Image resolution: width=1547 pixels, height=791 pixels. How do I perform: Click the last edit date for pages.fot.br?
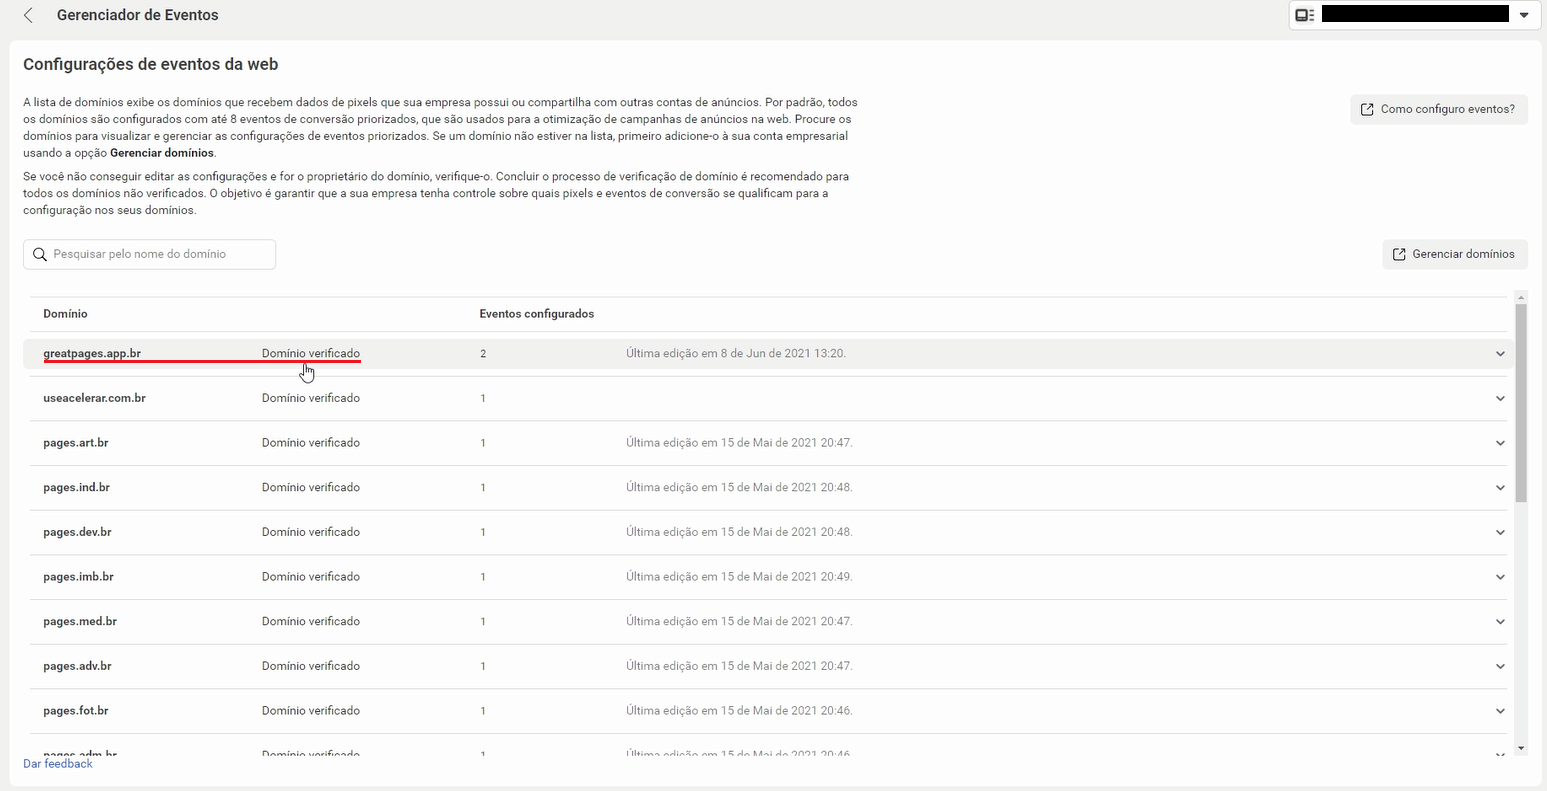[739, 711]
